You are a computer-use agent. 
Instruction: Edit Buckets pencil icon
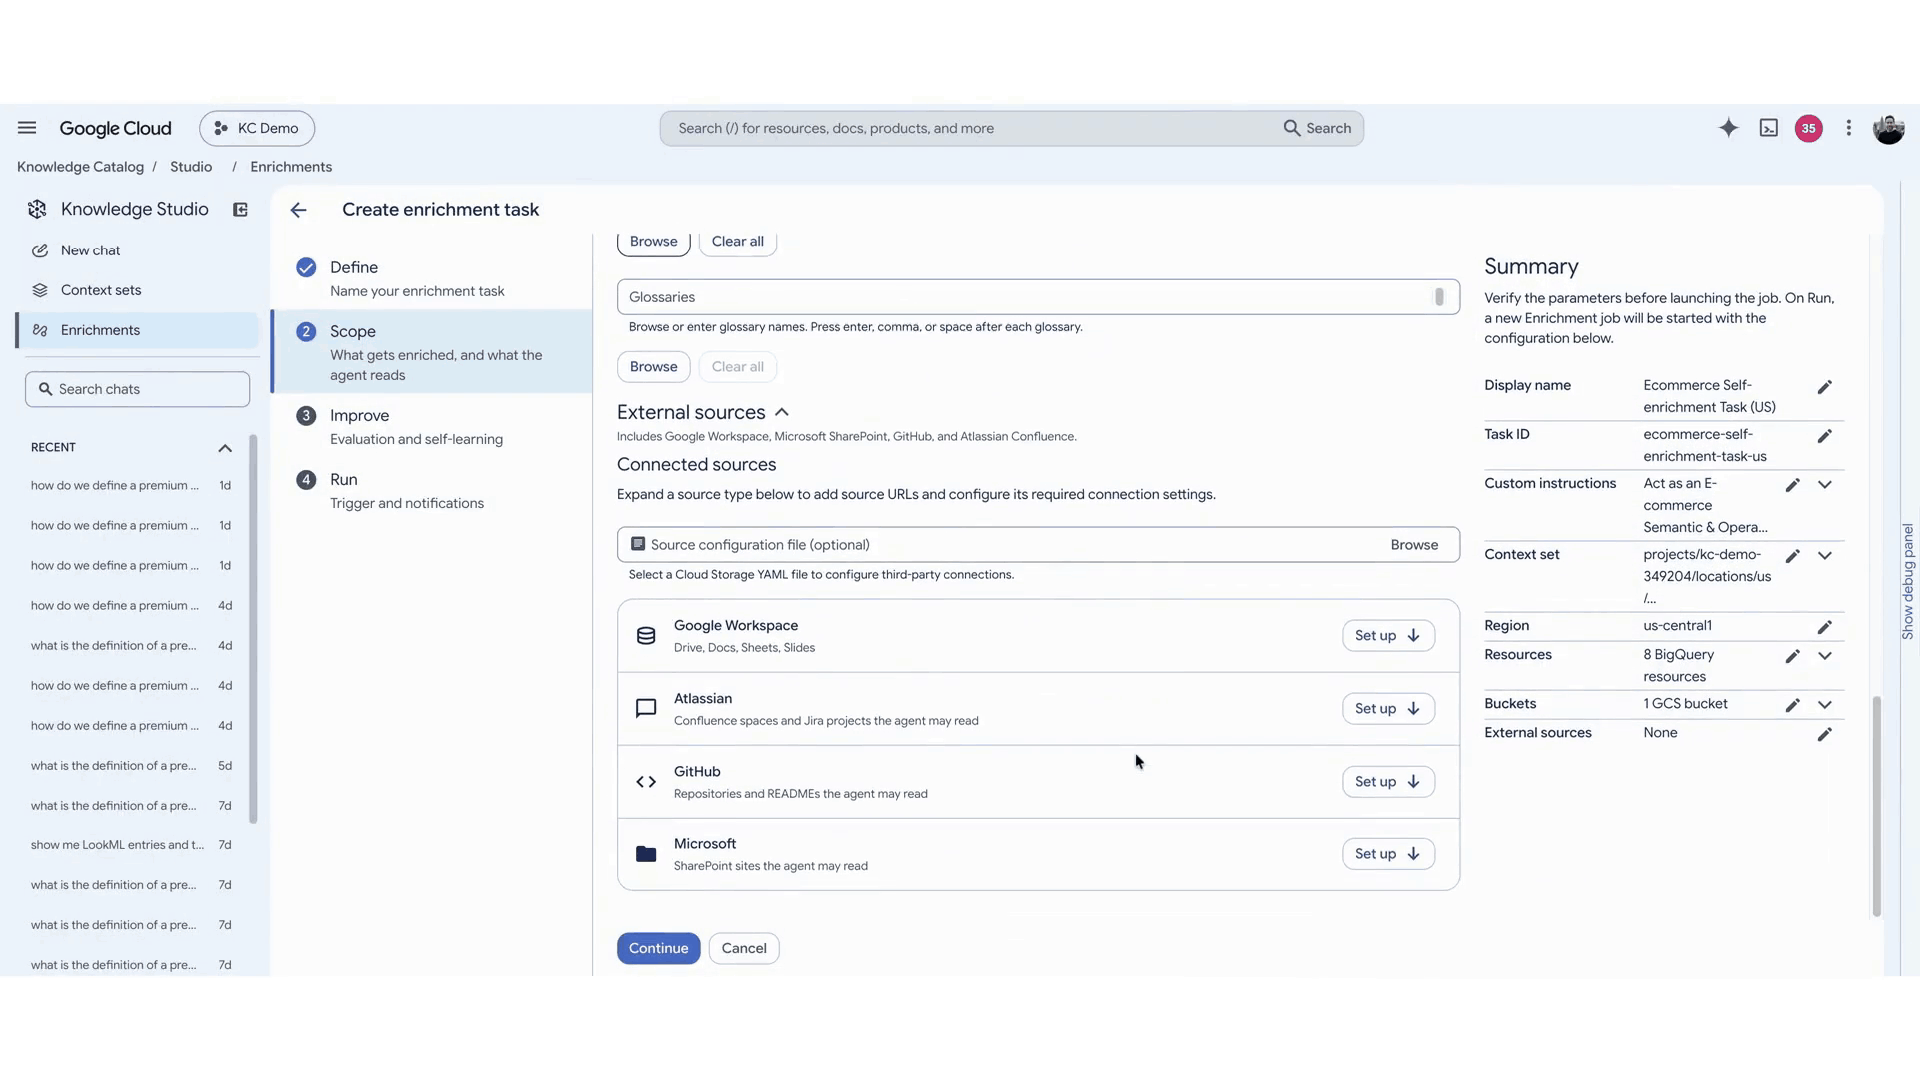click(x=1792, y=705)
